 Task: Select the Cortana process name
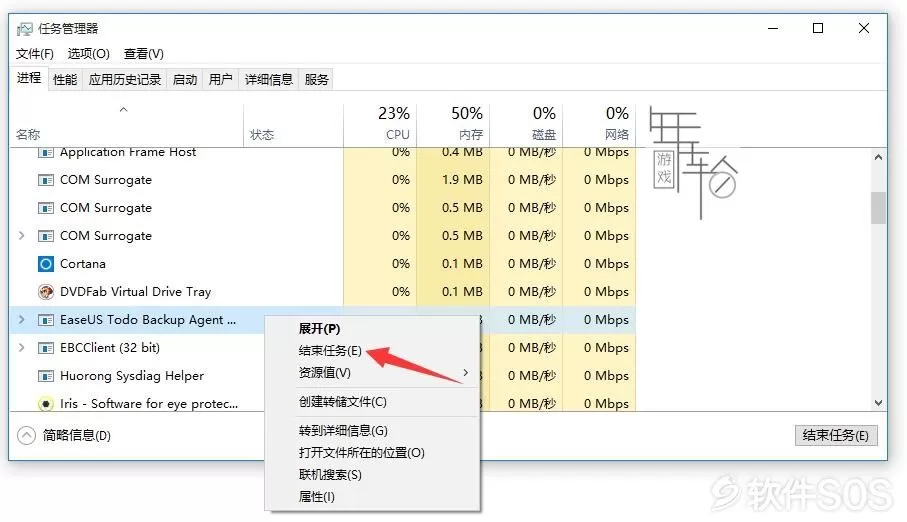pyautogui.click(x=83, y=264)
